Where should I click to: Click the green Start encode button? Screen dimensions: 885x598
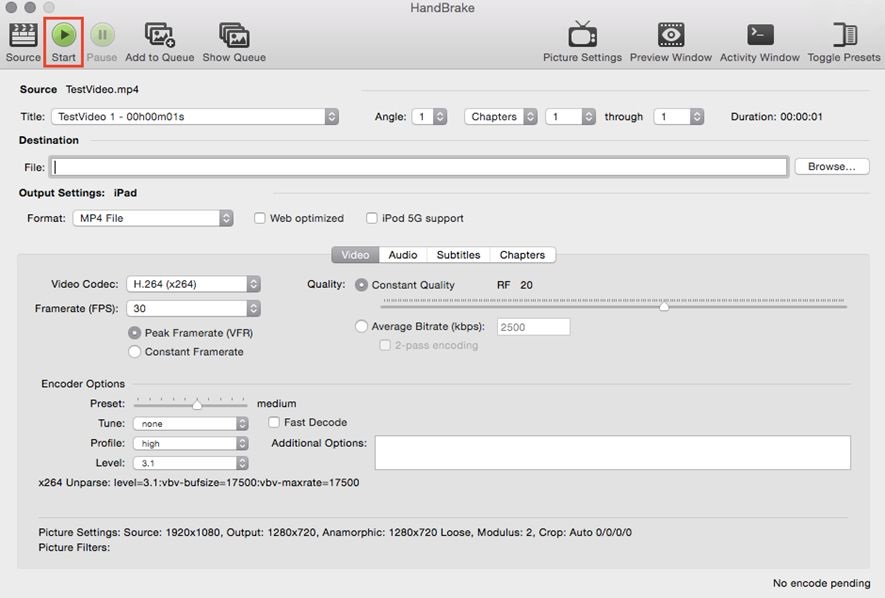point(64,35)
